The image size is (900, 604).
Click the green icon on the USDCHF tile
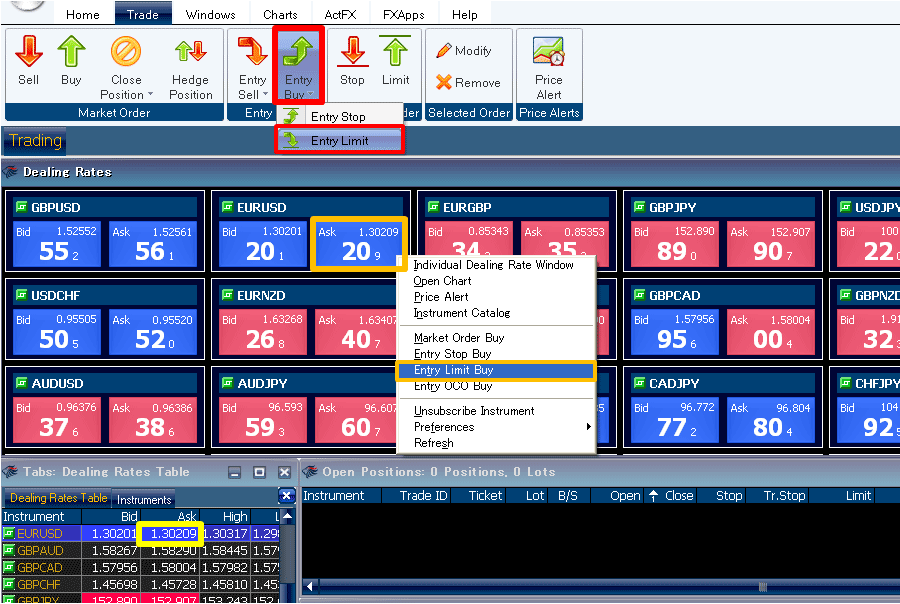[21, 295]
